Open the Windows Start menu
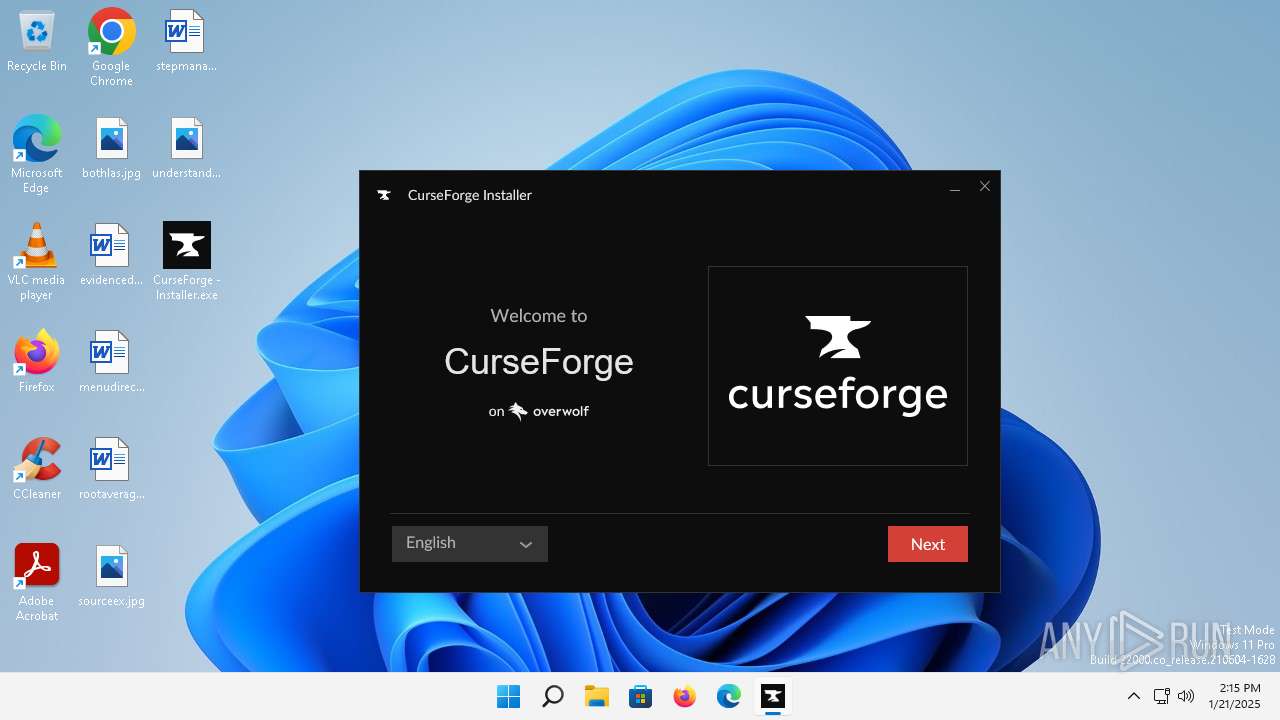The height and width of the screenshot is (720, 1280). [x=508, y=696]
